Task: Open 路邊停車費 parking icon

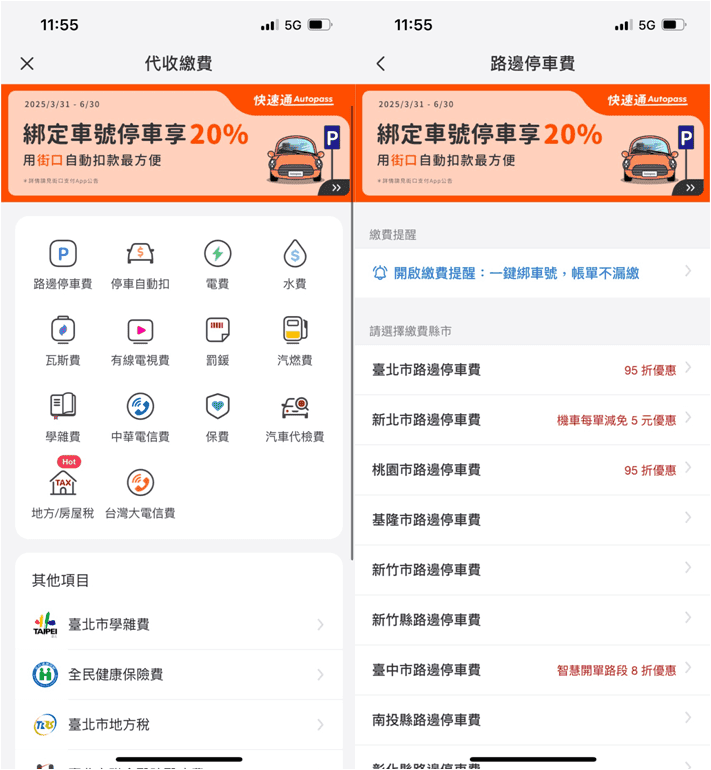Action: (63, 254)
